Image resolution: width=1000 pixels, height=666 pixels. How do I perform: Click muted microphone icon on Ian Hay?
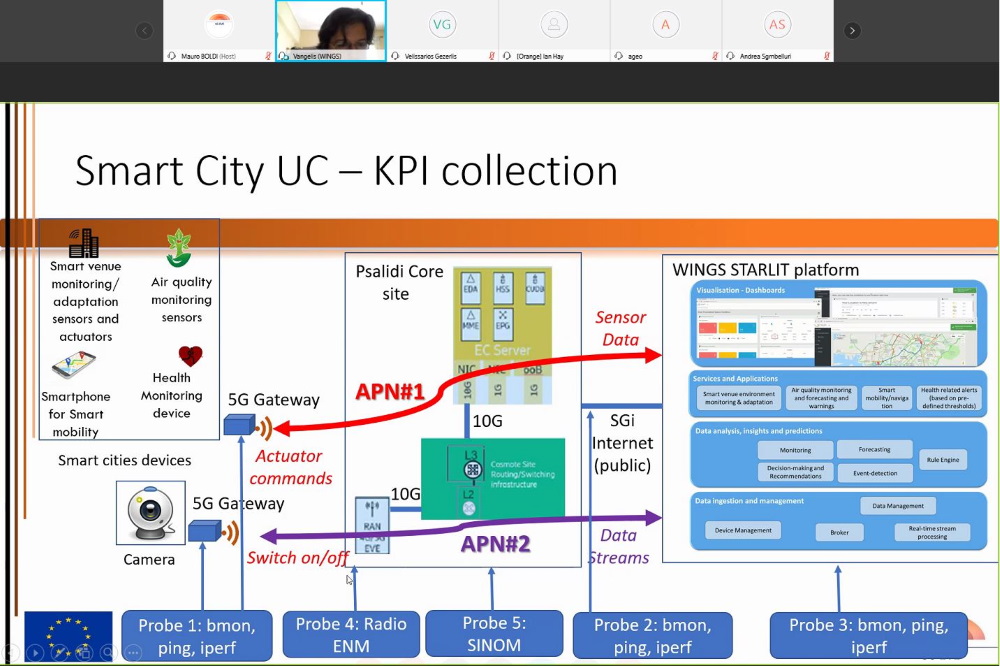[x=603, y=56]
